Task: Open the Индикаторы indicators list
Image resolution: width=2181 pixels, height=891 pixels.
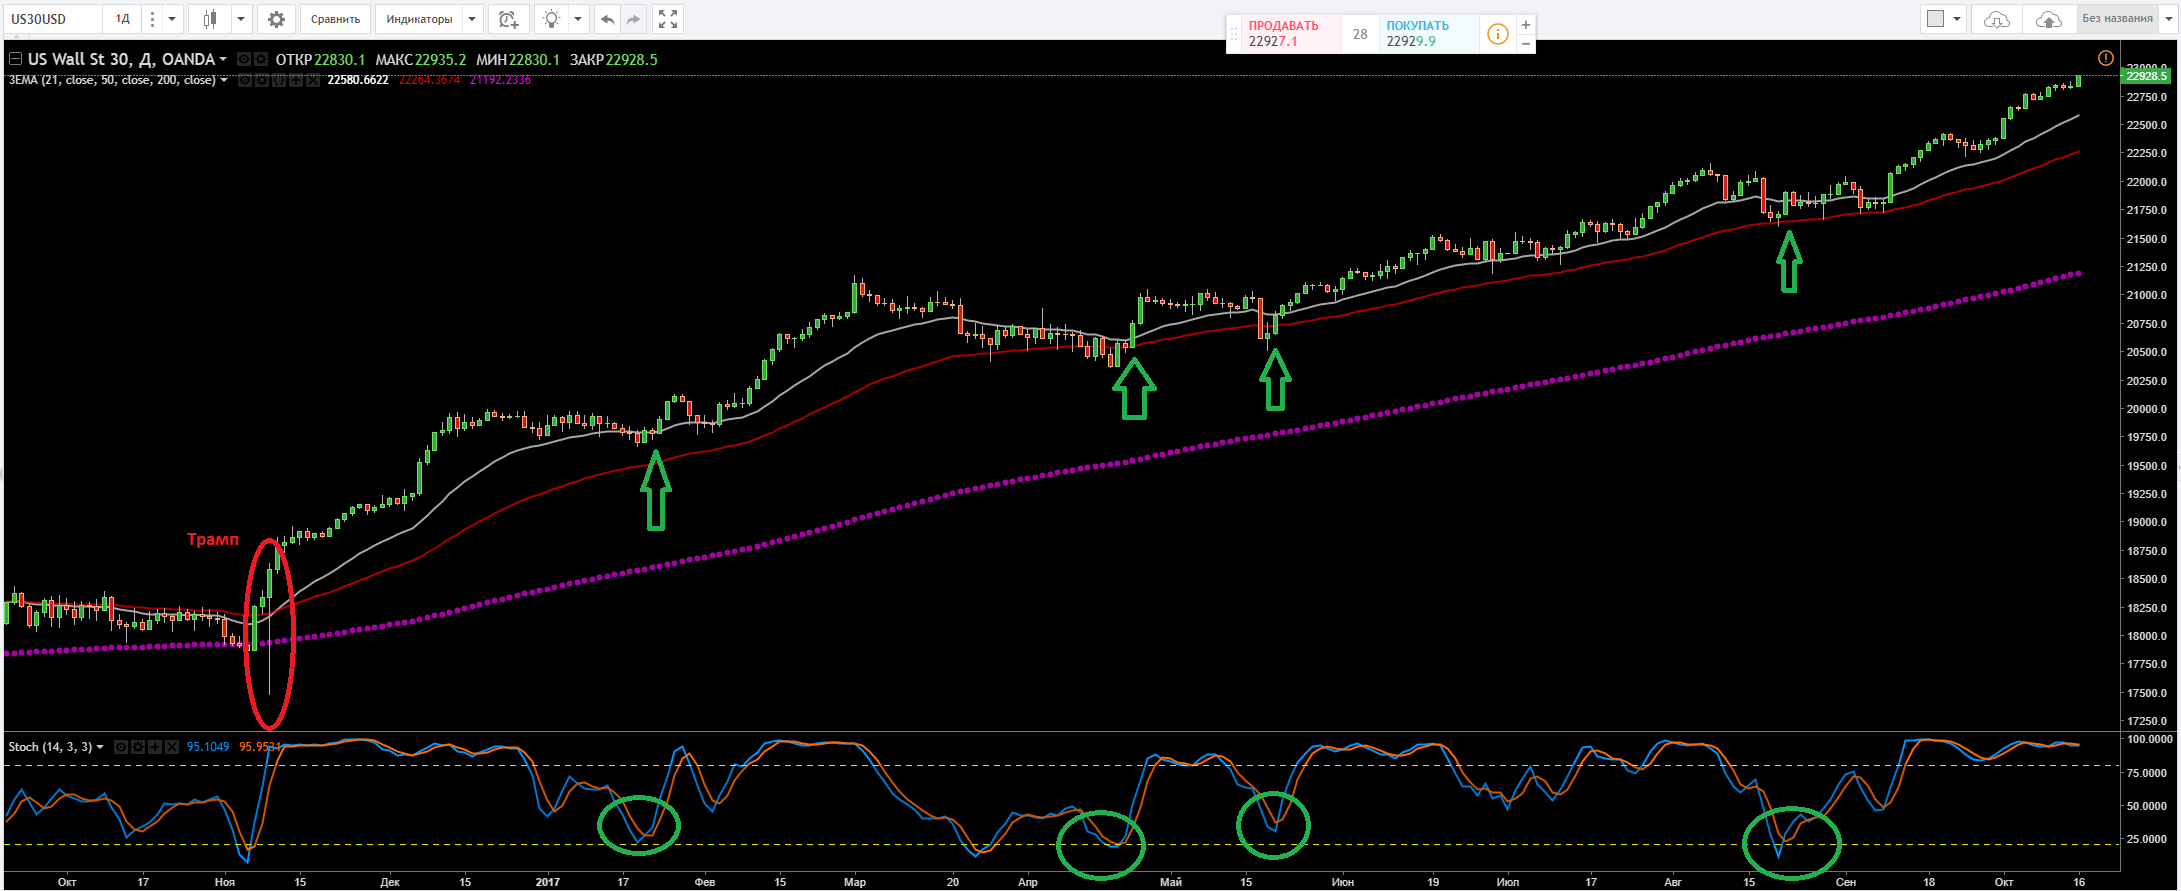Action: click(x=419, y=19)
